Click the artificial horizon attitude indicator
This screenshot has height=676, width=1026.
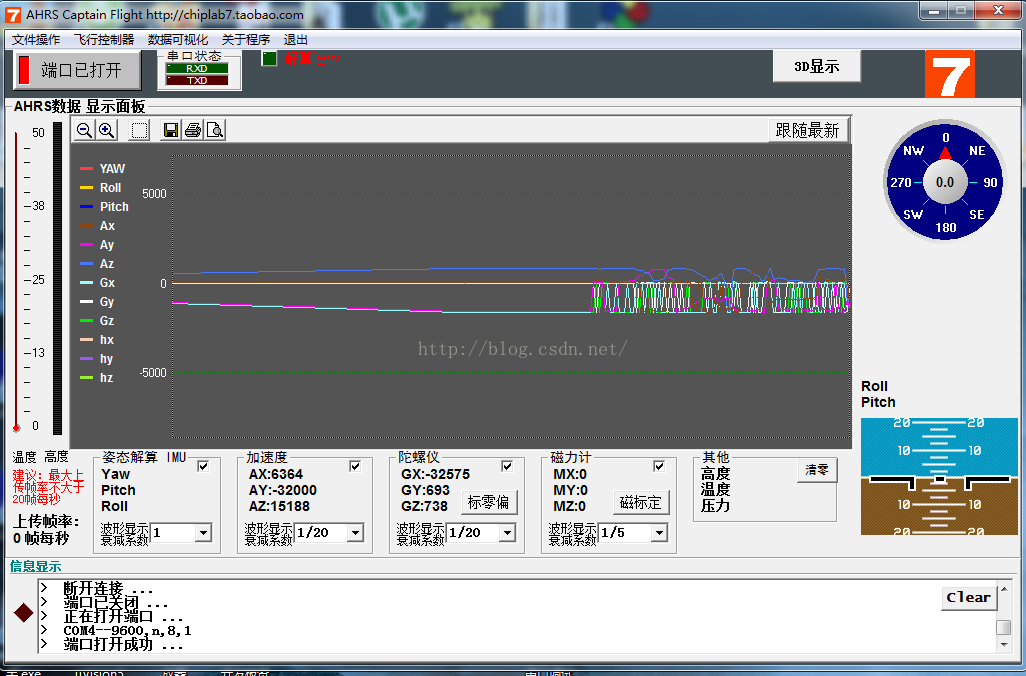939,476
